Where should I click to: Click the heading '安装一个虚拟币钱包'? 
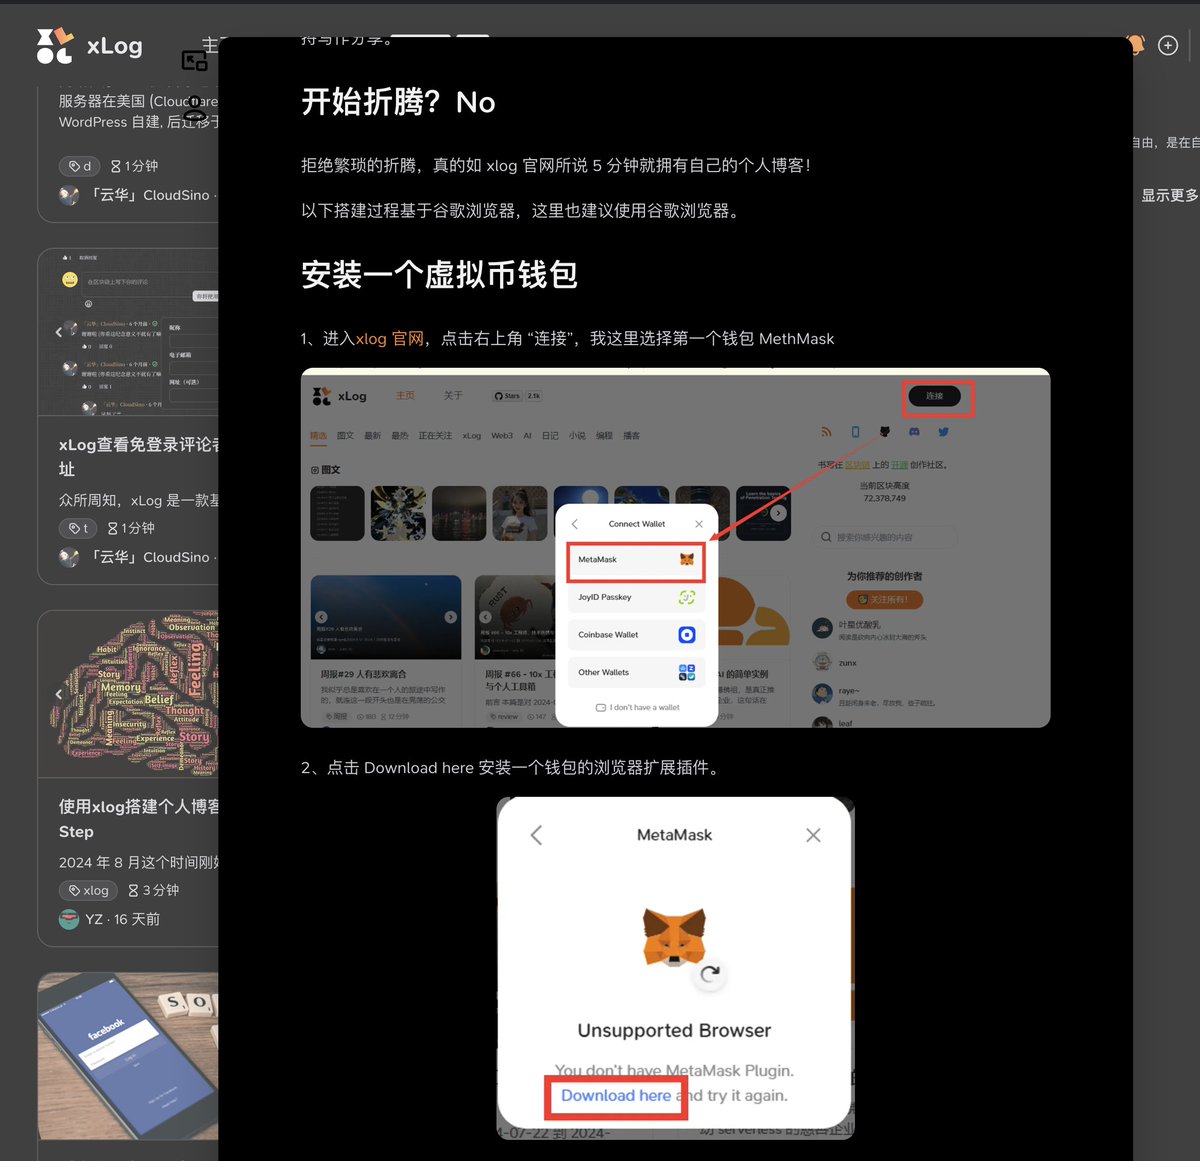click(439, 275)
